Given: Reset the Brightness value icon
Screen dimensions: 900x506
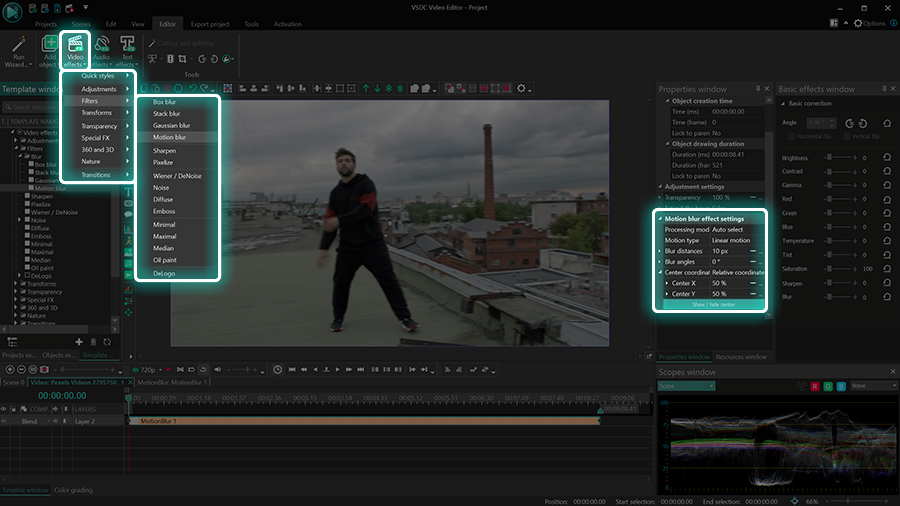Looking at the screenshot, I should coord(887,158).
